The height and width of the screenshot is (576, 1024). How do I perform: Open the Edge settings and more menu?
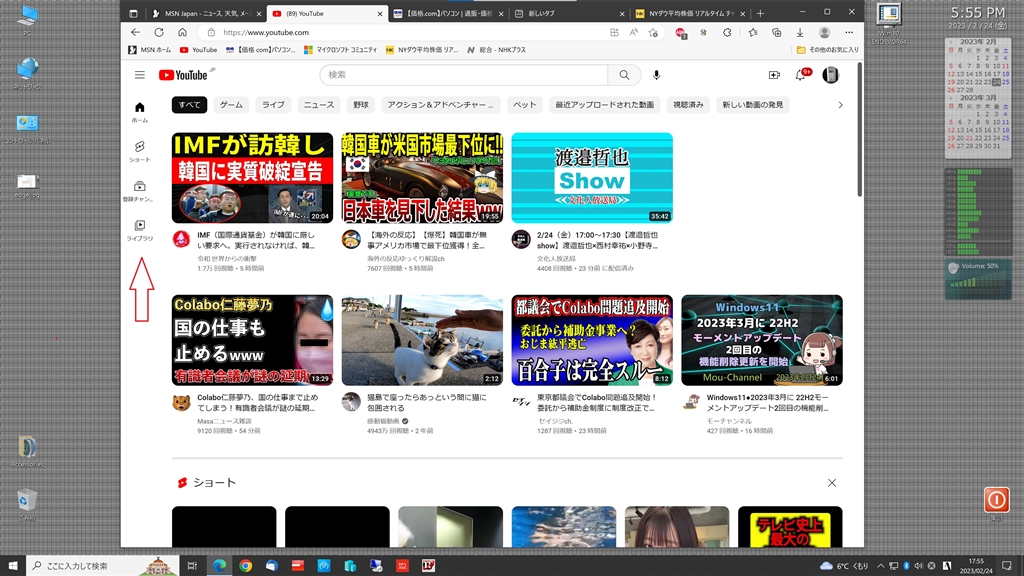click(x=849, y=32)
